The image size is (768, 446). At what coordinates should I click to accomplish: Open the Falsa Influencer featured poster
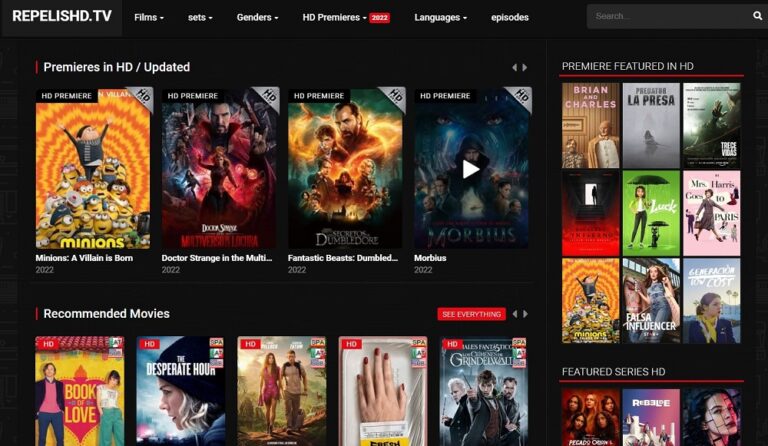(x=651, y=301)
